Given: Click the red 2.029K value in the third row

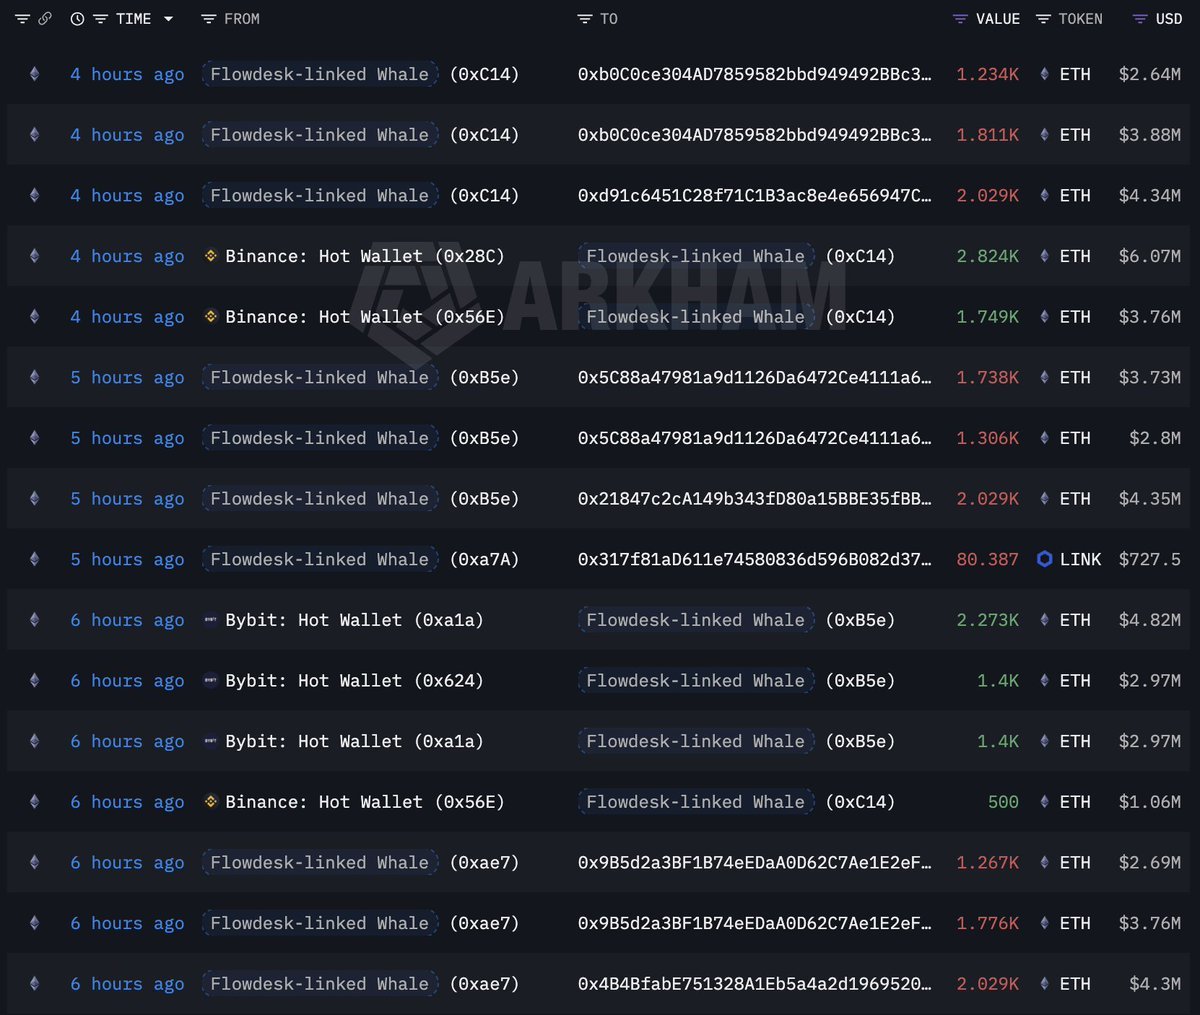Looking at the screenshot, I should tap(987, 195).
